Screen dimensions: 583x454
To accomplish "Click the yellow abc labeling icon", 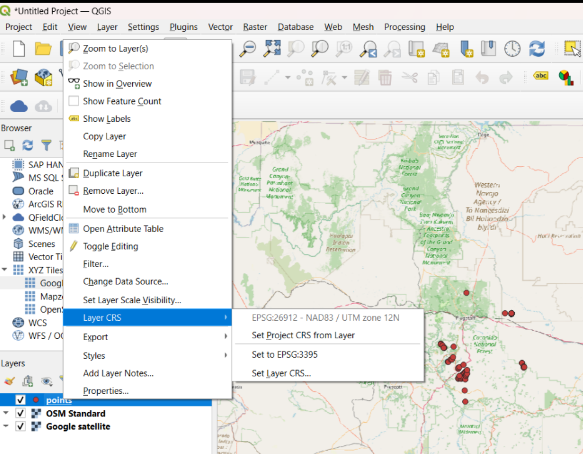I will (x=541, y=76).
